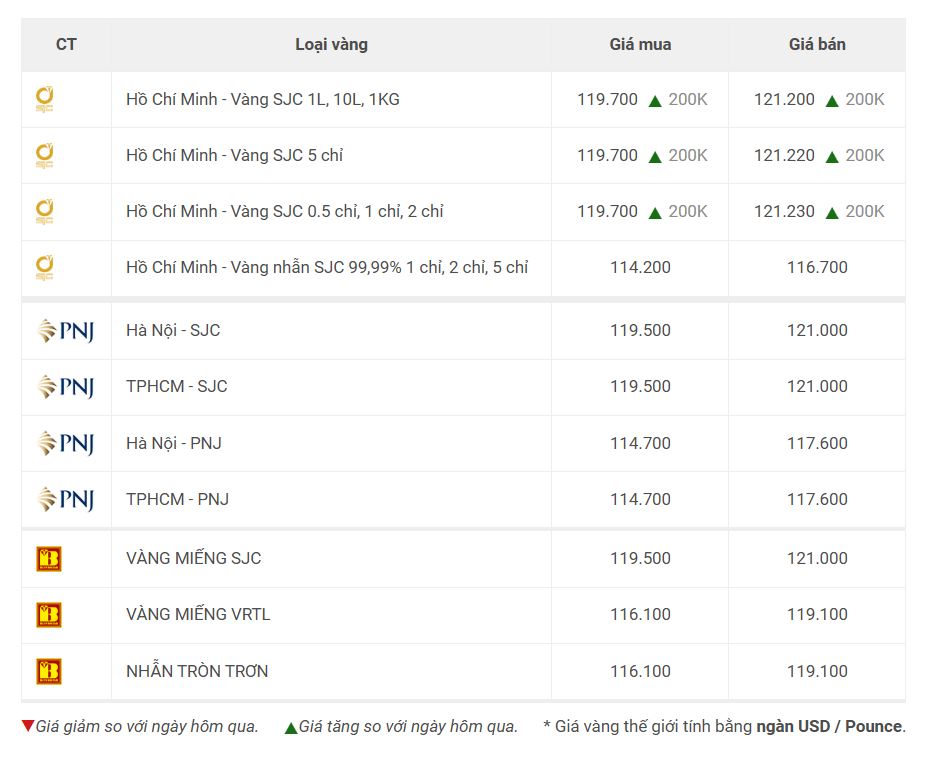The width and height of the screenshot is (925, 764).
Task: Click the gold shop logo beside VÀNG MIẾNG SJC
Action: (x=49, y=559)
